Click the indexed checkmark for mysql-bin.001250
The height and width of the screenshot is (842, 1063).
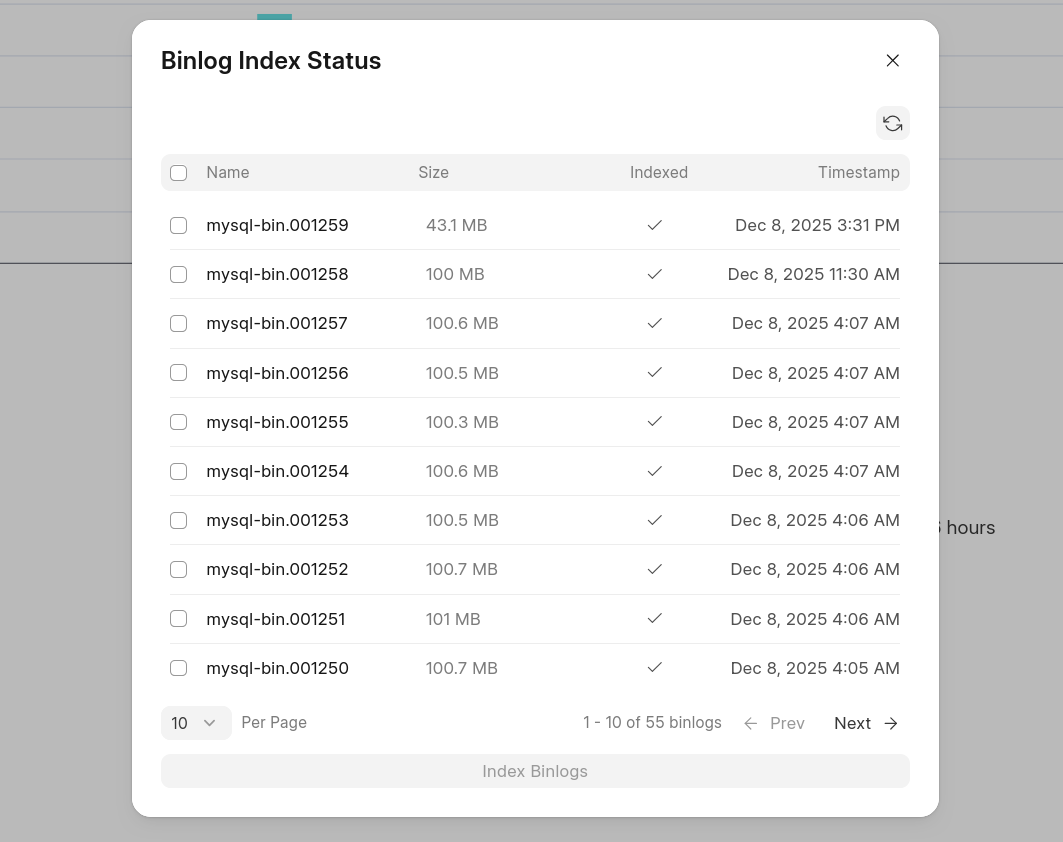655,668
